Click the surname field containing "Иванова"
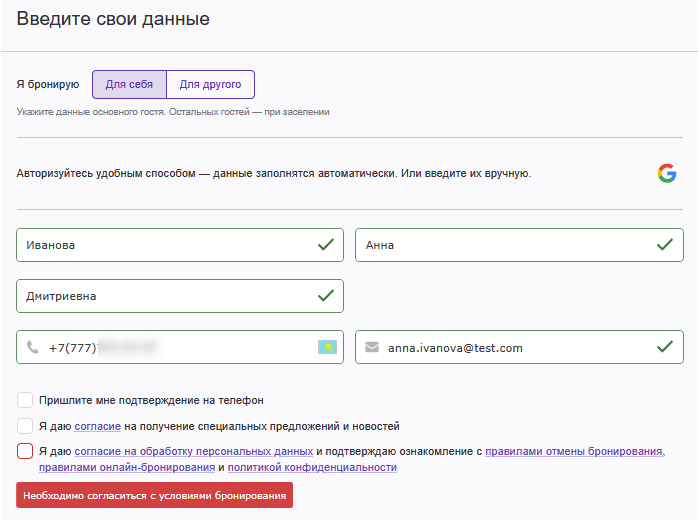 coord(160,245)
